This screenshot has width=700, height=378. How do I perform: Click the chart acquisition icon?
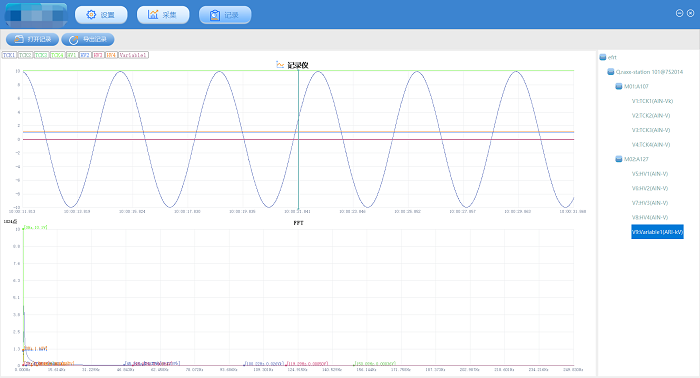(x=153, y=15)
